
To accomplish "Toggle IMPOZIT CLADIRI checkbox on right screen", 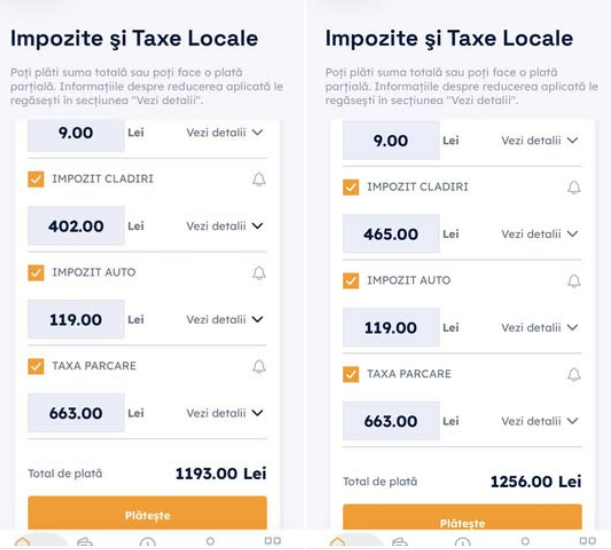I will pos(351,187).
